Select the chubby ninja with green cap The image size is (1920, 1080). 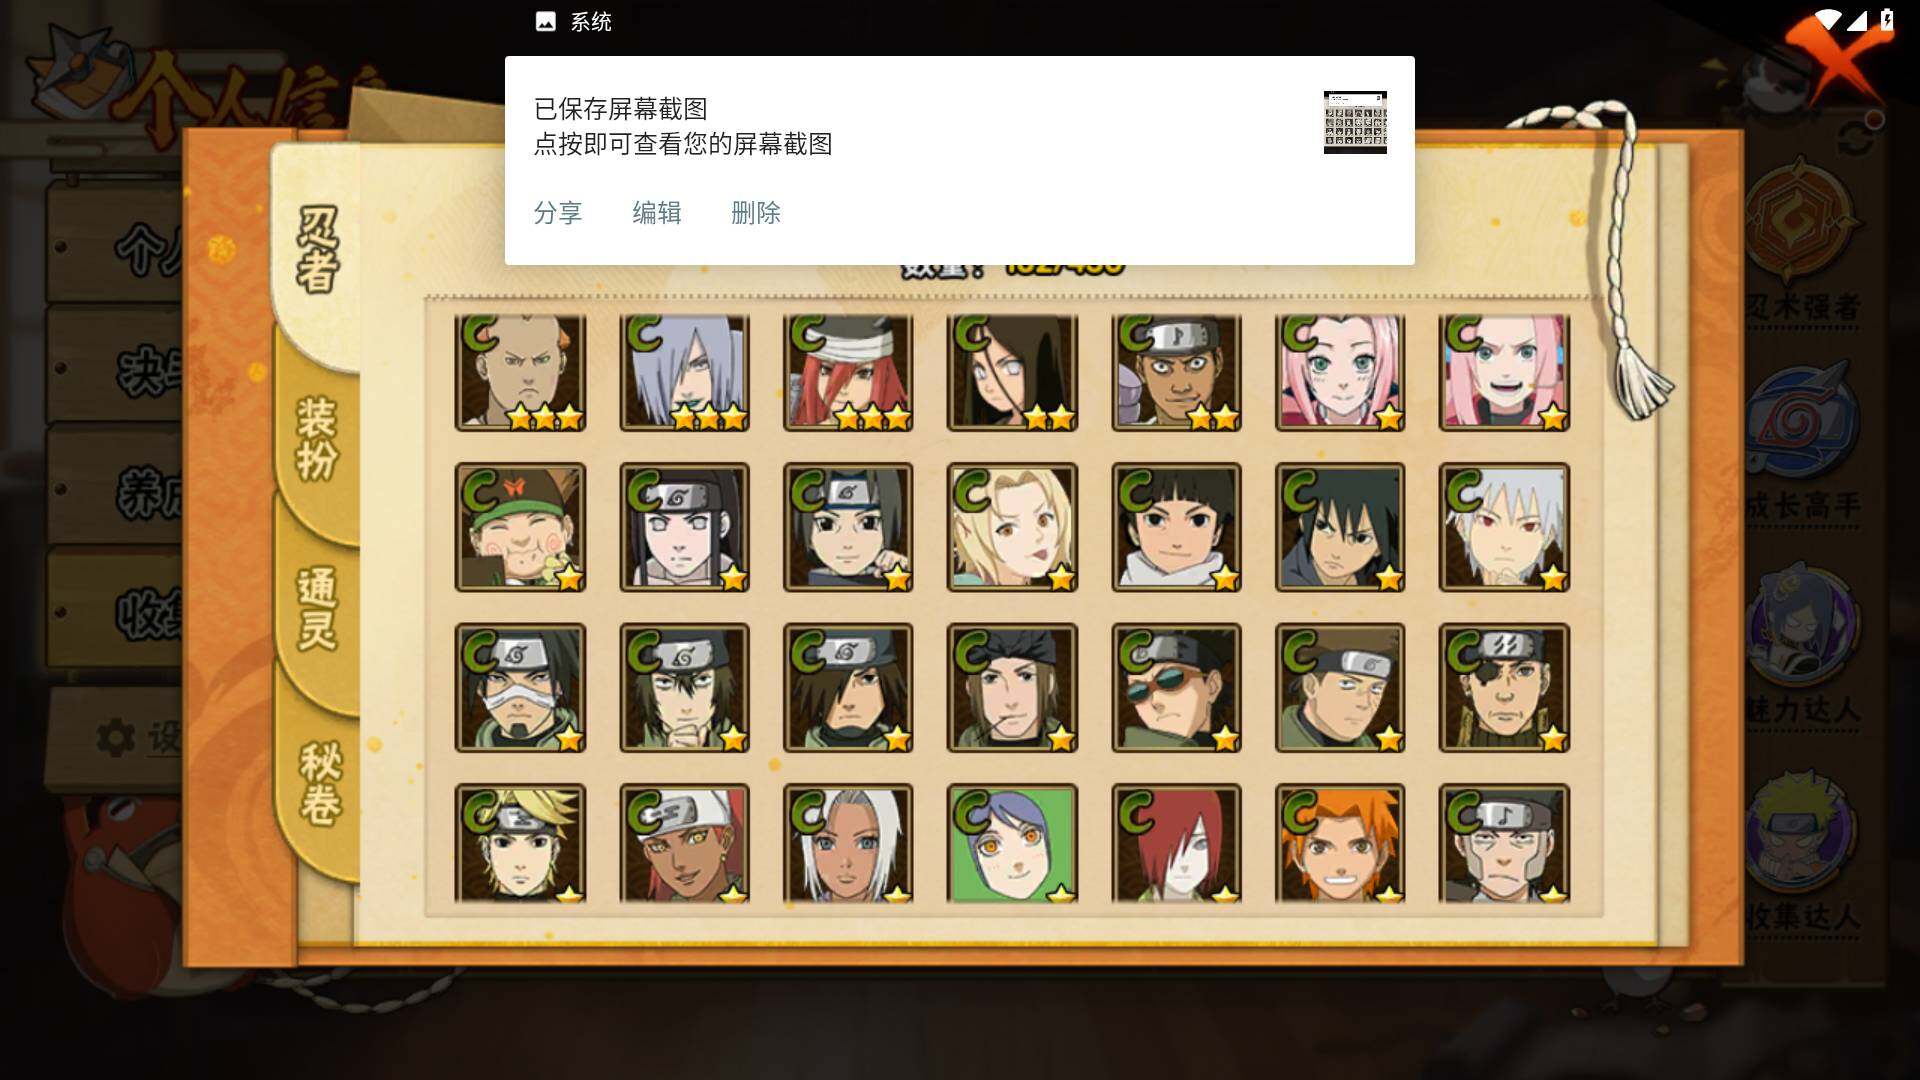520,527
